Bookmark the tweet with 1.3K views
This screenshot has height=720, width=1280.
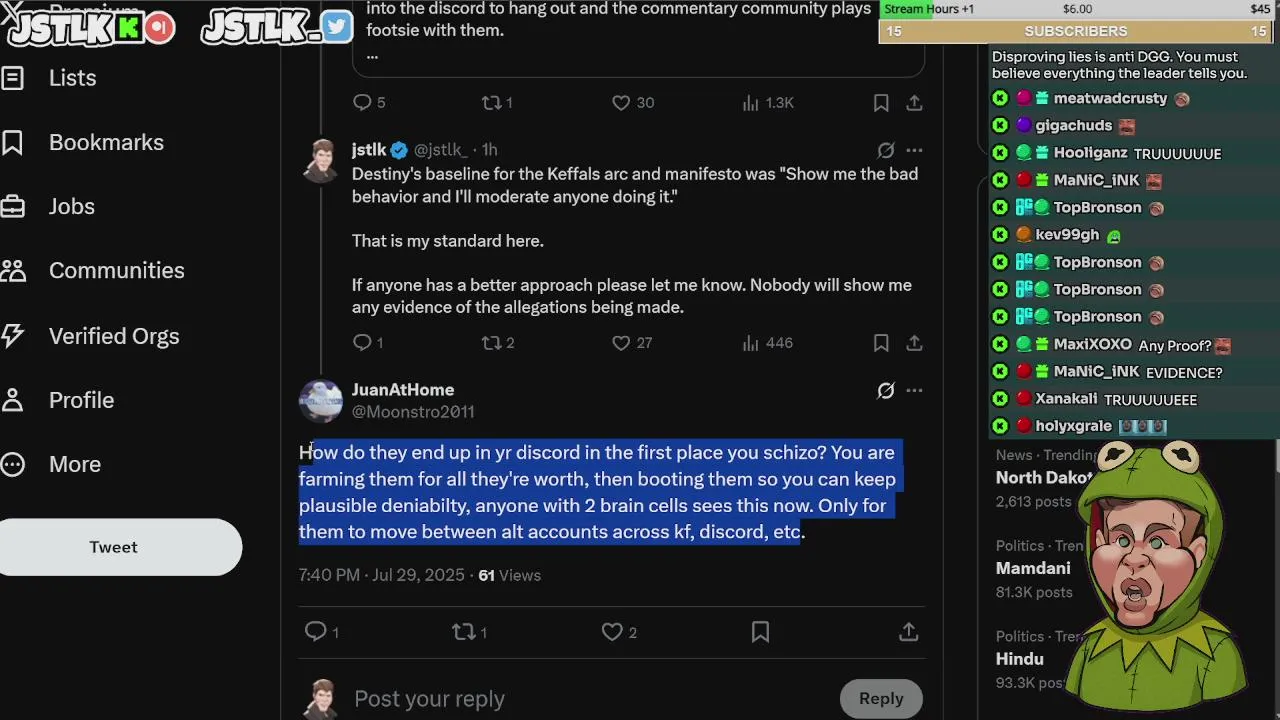pos(881,103)
